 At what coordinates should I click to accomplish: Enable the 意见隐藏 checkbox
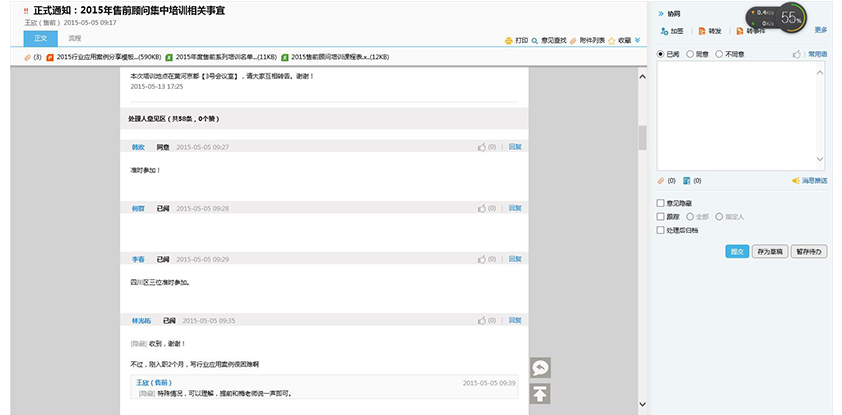pyautogui.click(x=661, y=203)
